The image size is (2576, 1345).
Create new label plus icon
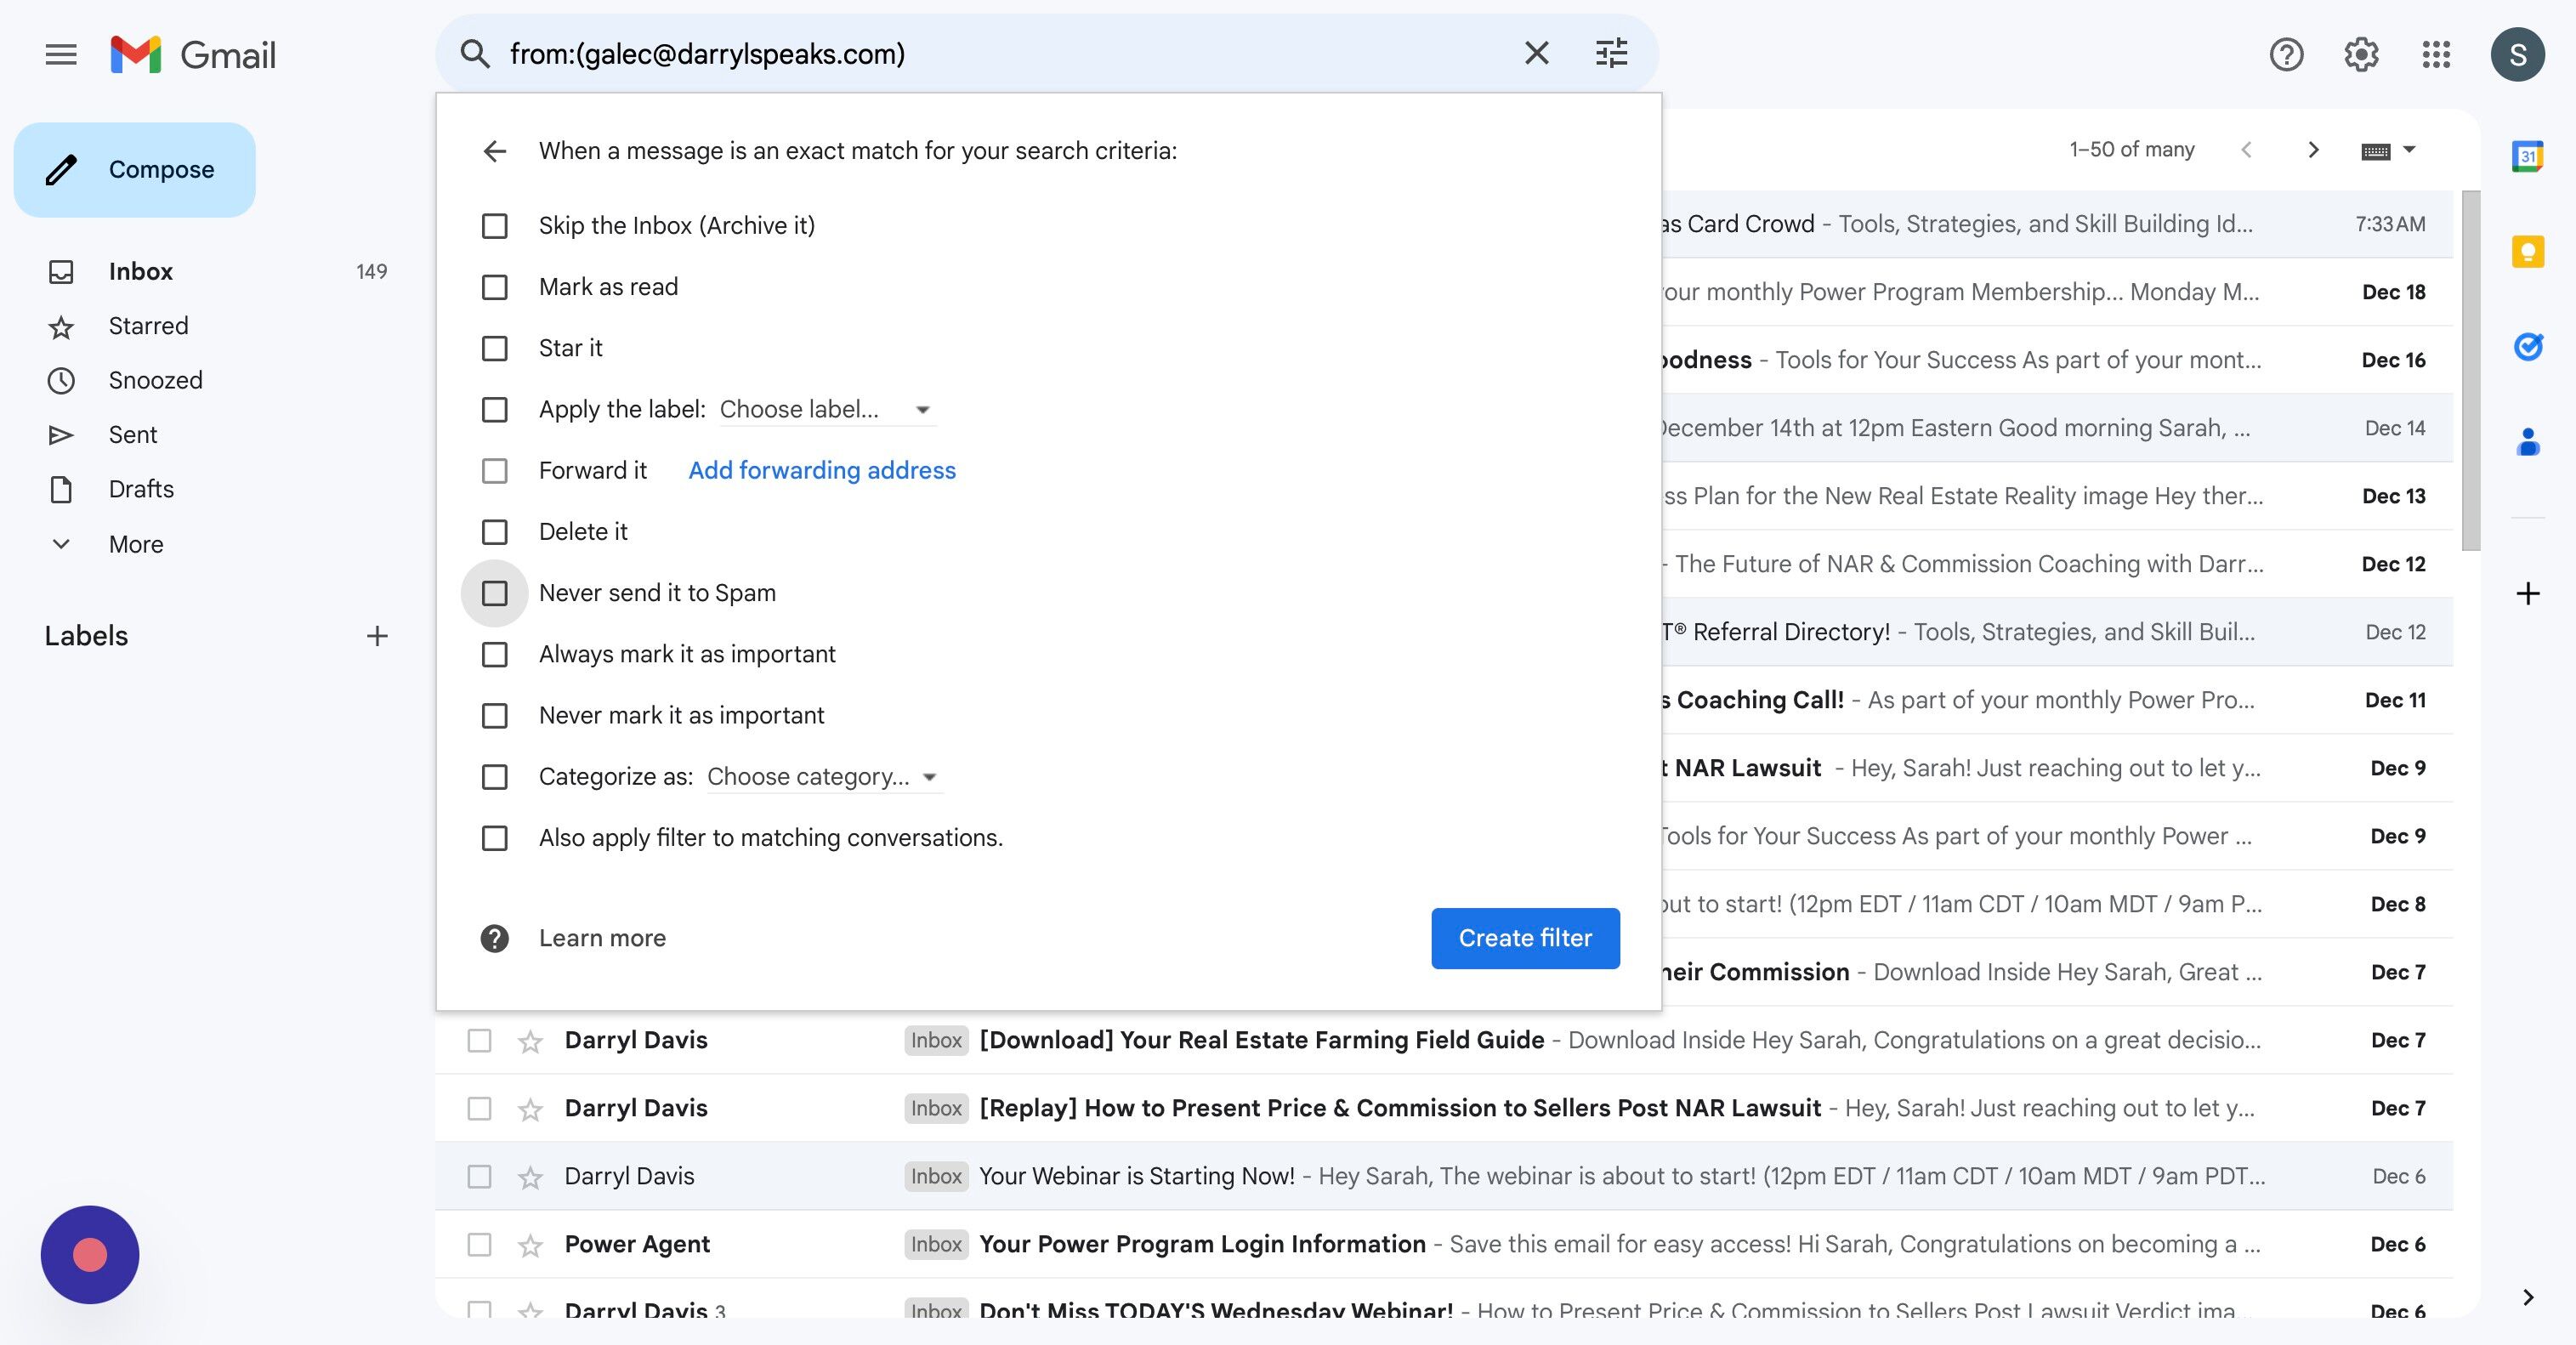click(377, 636)
